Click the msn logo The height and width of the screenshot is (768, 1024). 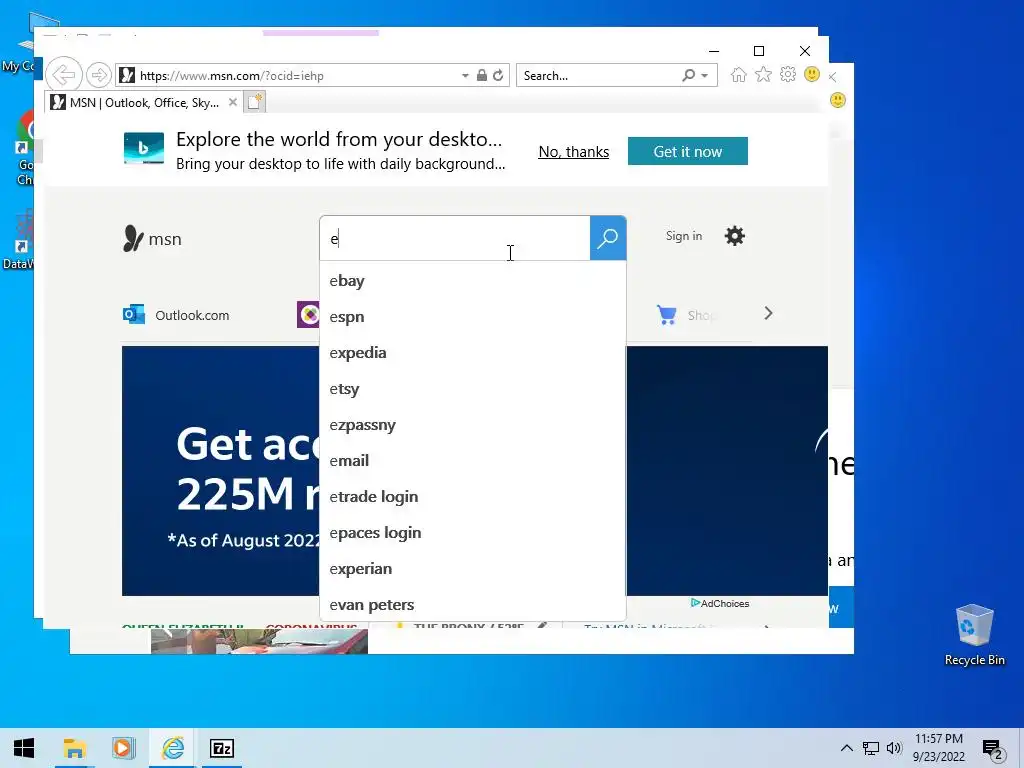tap(153, 239)
